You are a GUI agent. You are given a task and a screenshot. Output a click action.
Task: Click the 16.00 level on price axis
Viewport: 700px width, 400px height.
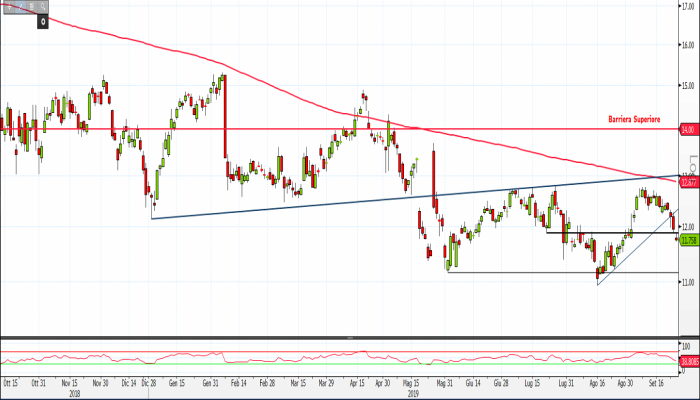point(688,45)
